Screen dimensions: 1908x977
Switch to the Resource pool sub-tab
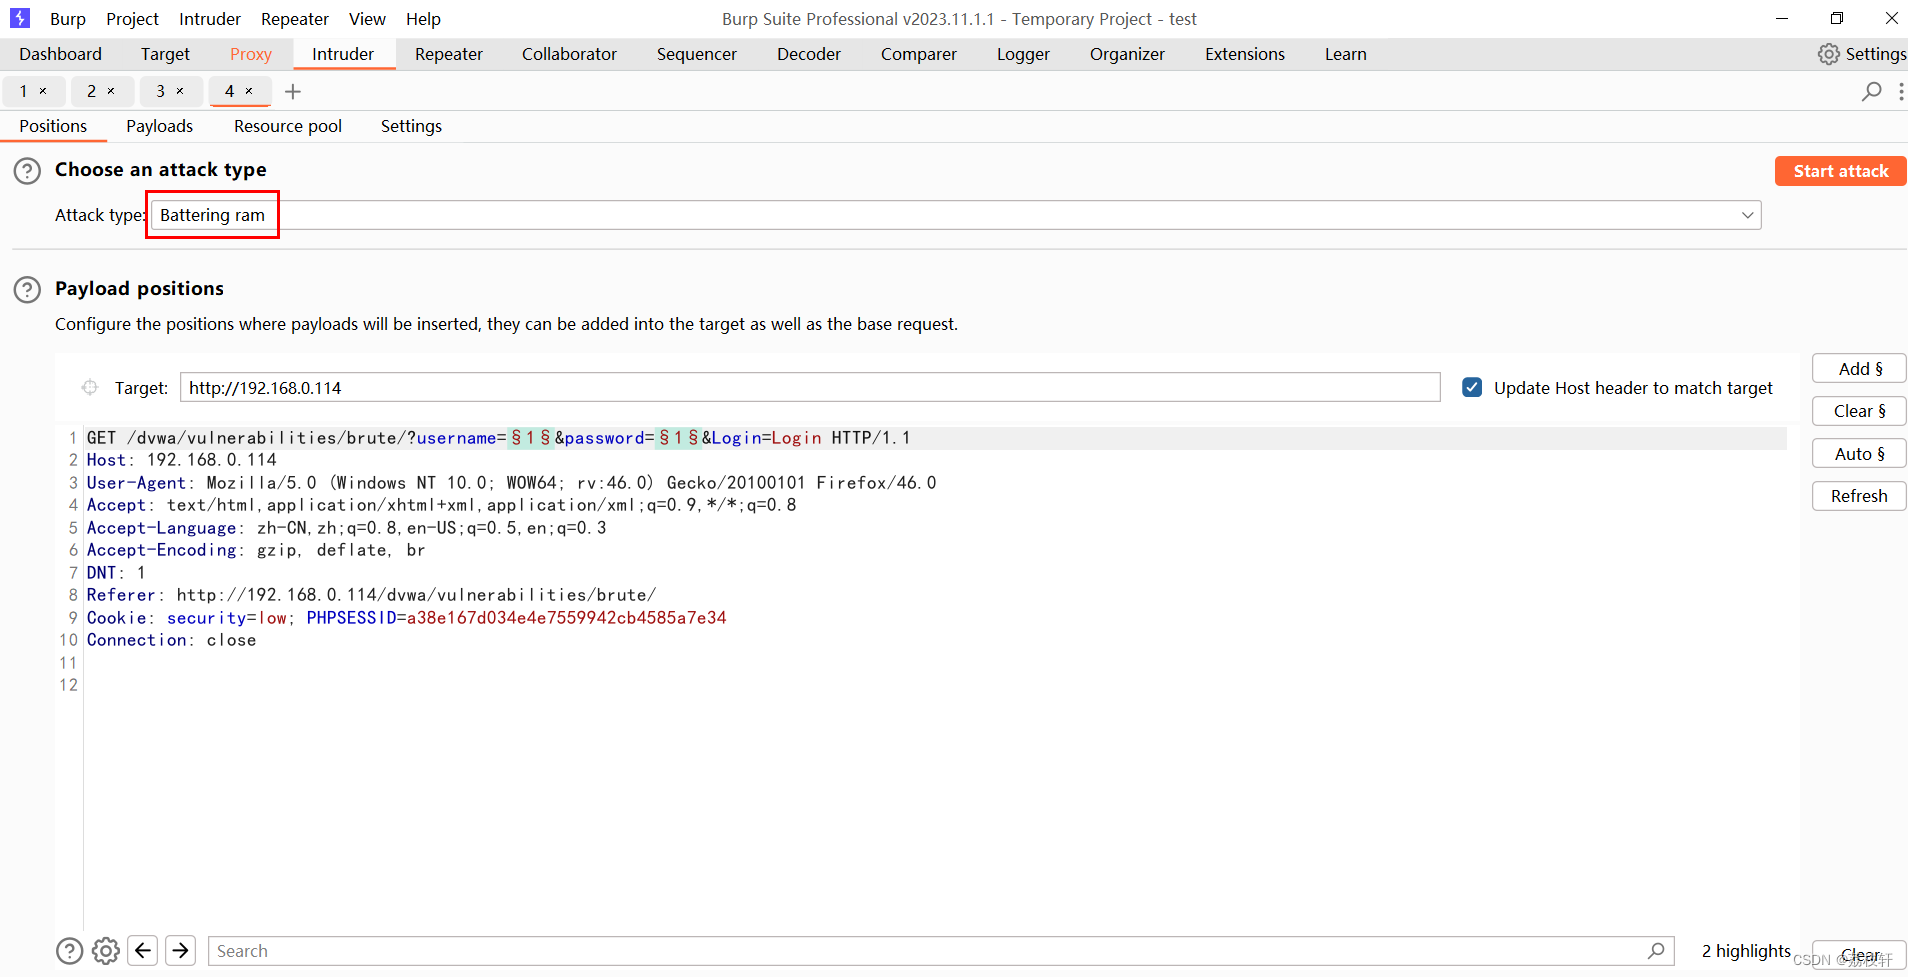click(x=288, y=126)
